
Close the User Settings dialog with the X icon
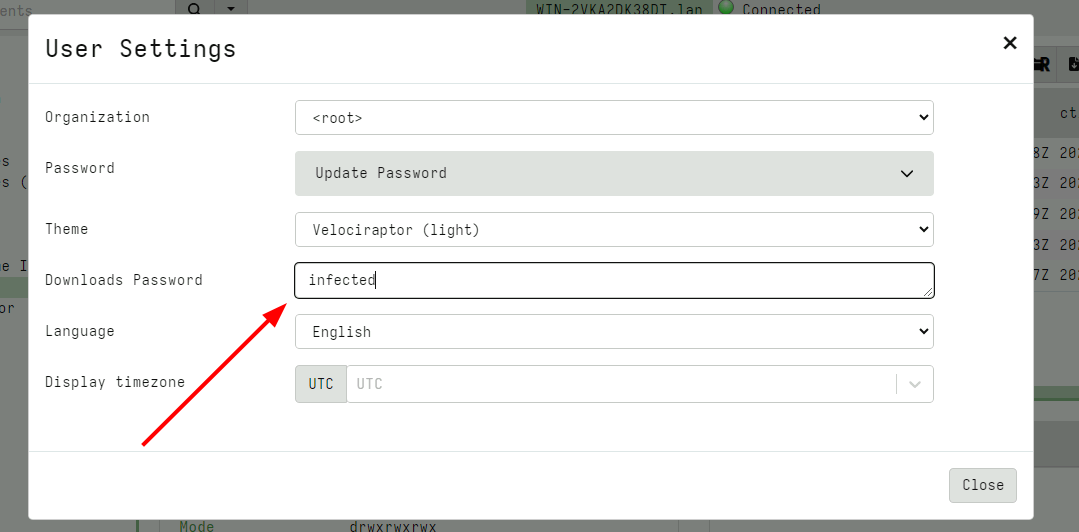tap(1010, 43)
